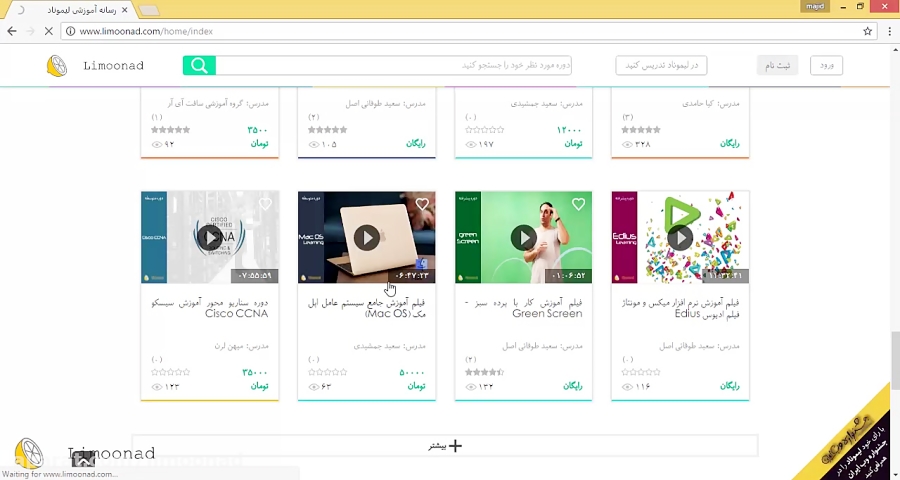Viewport: 900px width, 480px height.
Task: Click the Edius card star rating
Action: [641, 372]
